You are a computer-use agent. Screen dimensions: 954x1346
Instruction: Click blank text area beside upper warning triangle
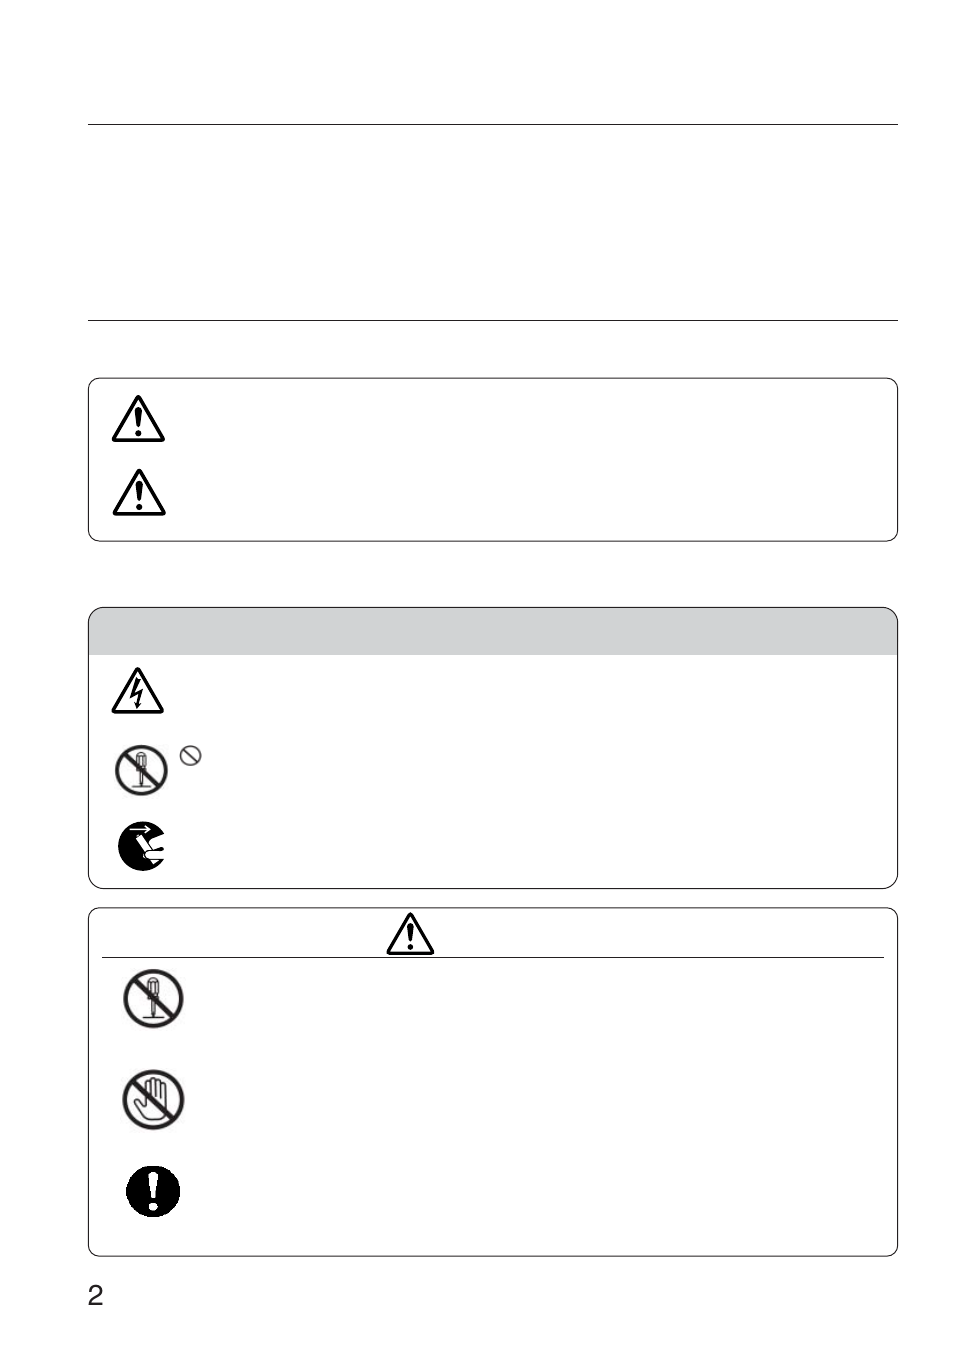click(x=530, y=419)
